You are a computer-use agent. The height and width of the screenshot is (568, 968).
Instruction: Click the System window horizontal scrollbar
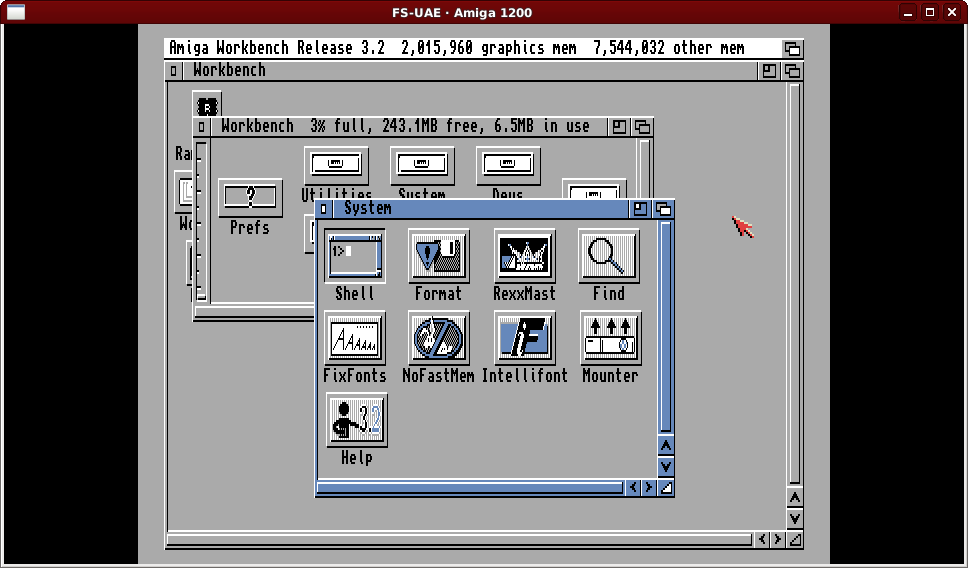coord(470,488)
